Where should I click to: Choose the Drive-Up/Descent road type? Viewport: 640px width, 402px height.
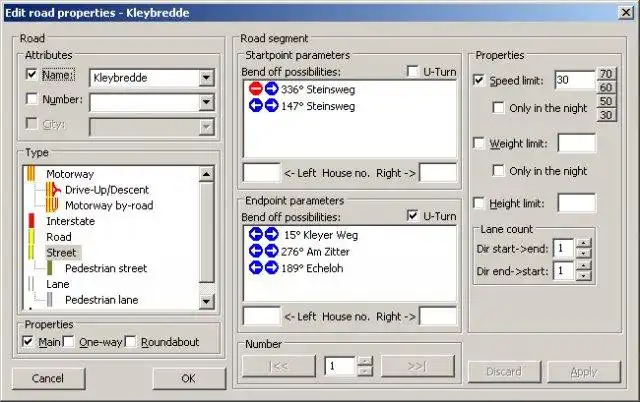(x=107, y=190)
